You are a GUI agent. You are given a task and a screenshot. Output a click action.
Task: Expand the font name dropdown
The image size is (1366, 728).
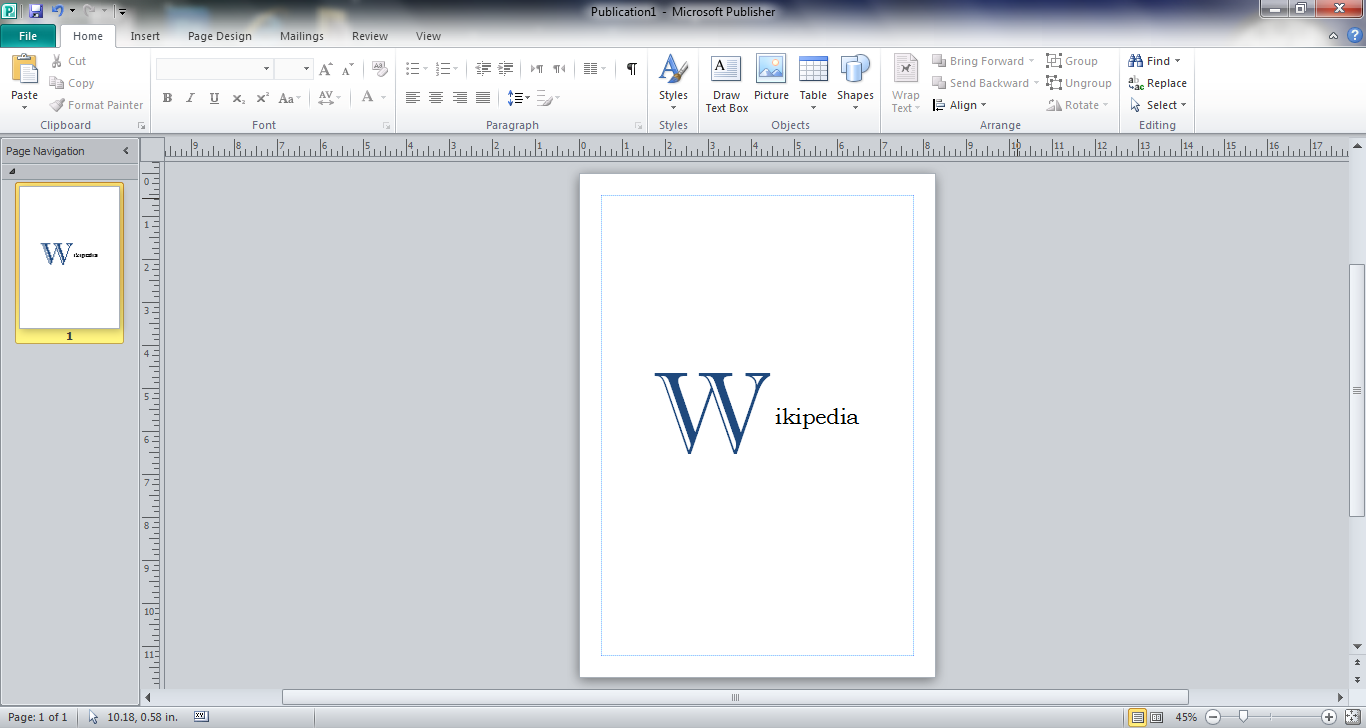[x=266, y=69]
